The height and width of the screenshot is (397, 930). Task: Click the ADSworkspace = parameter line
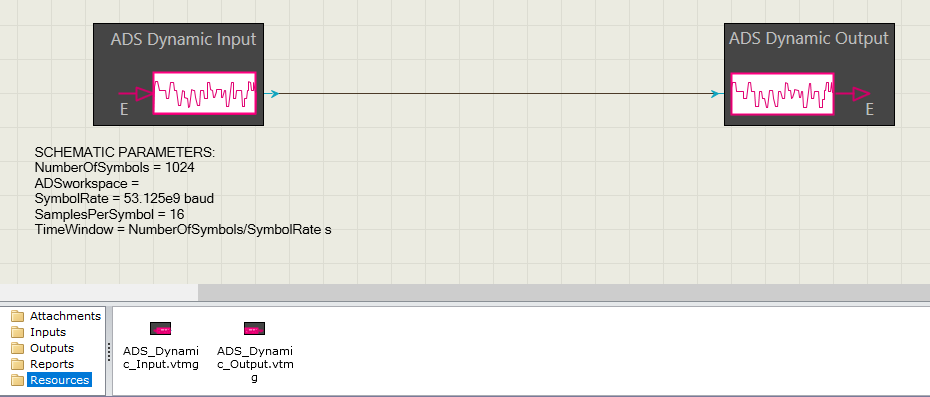coord(87,183)
